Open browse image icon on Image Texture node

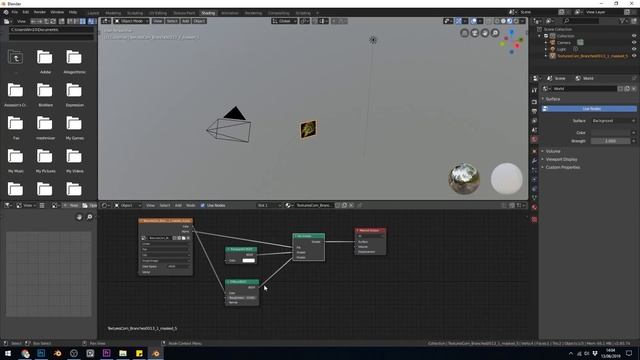coord(144,238)
